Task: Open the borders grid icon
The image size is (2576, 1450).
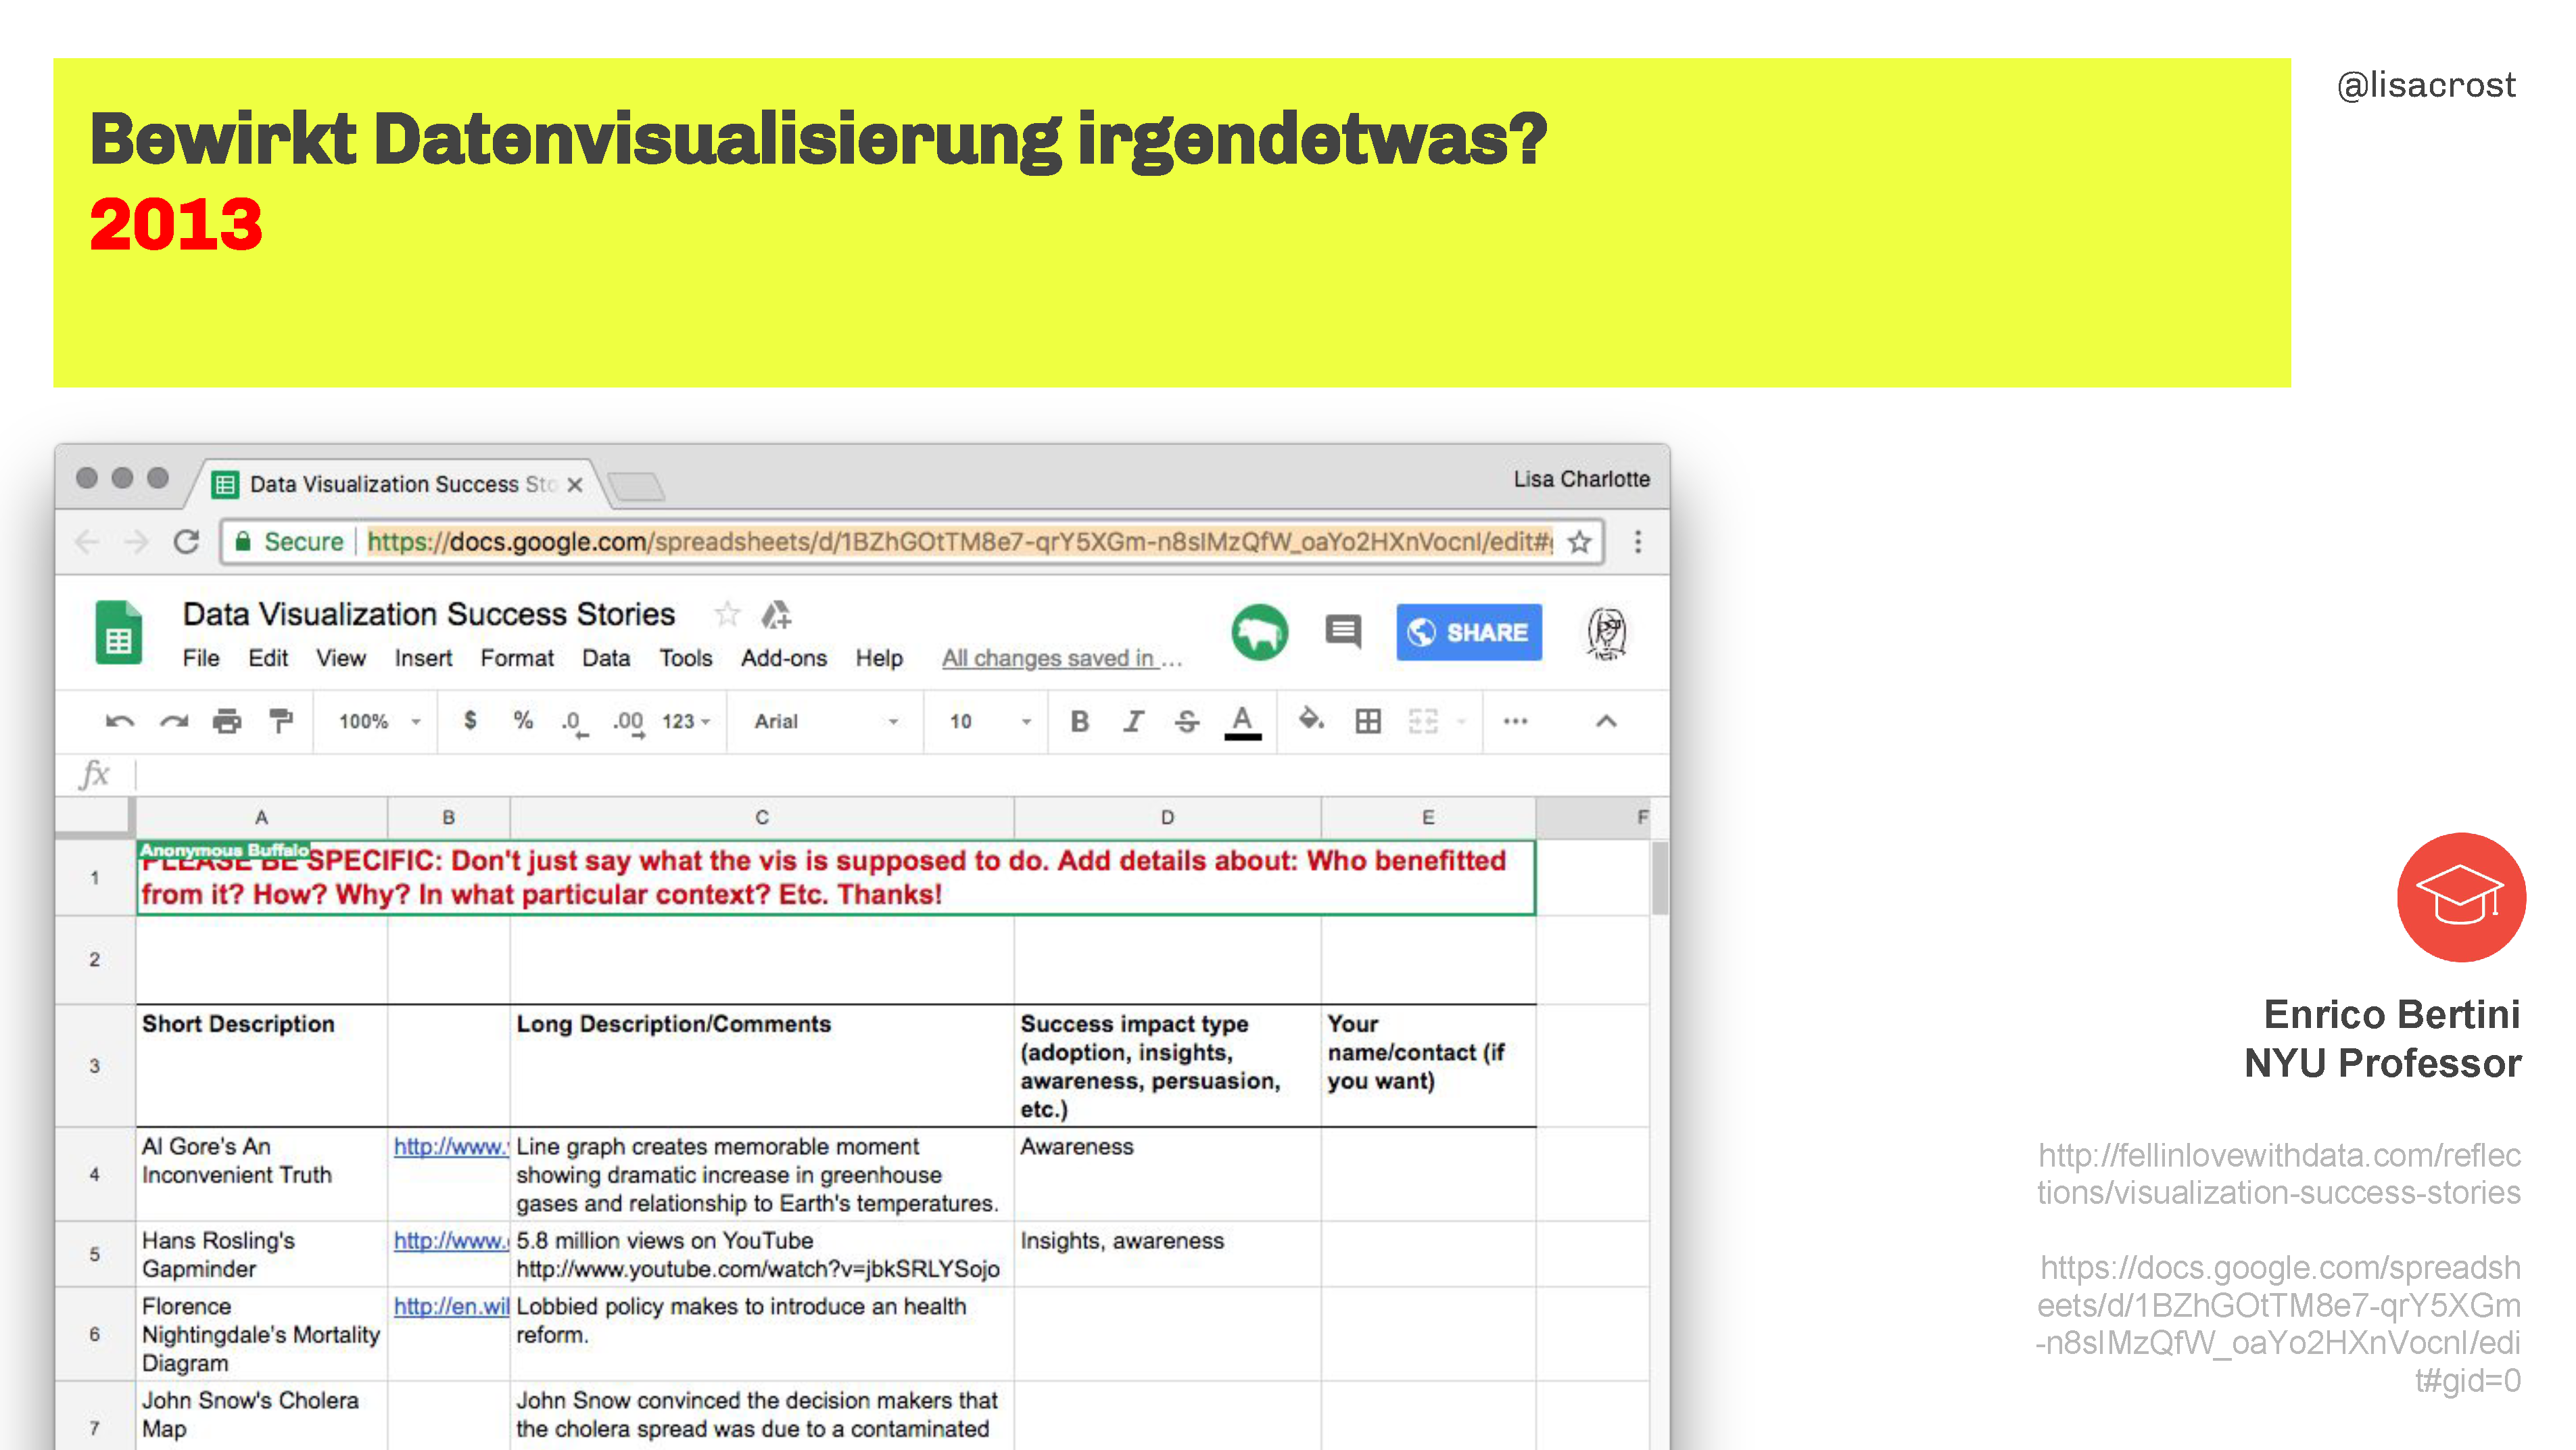Action: coord(1368,721)
